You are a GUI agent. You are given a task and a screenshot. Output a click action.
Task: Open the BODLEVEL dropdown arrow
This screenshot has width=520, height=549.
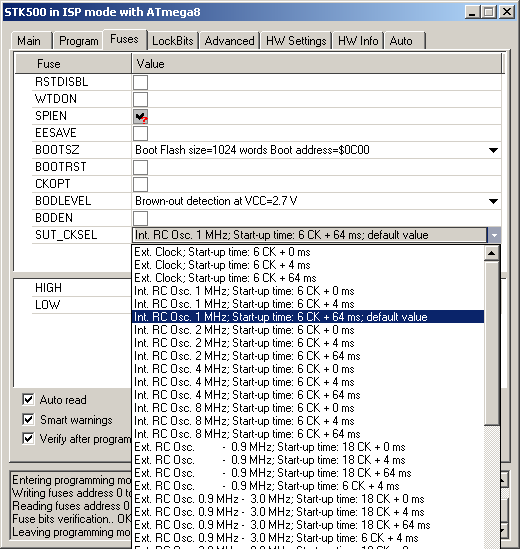coord(493,201)
